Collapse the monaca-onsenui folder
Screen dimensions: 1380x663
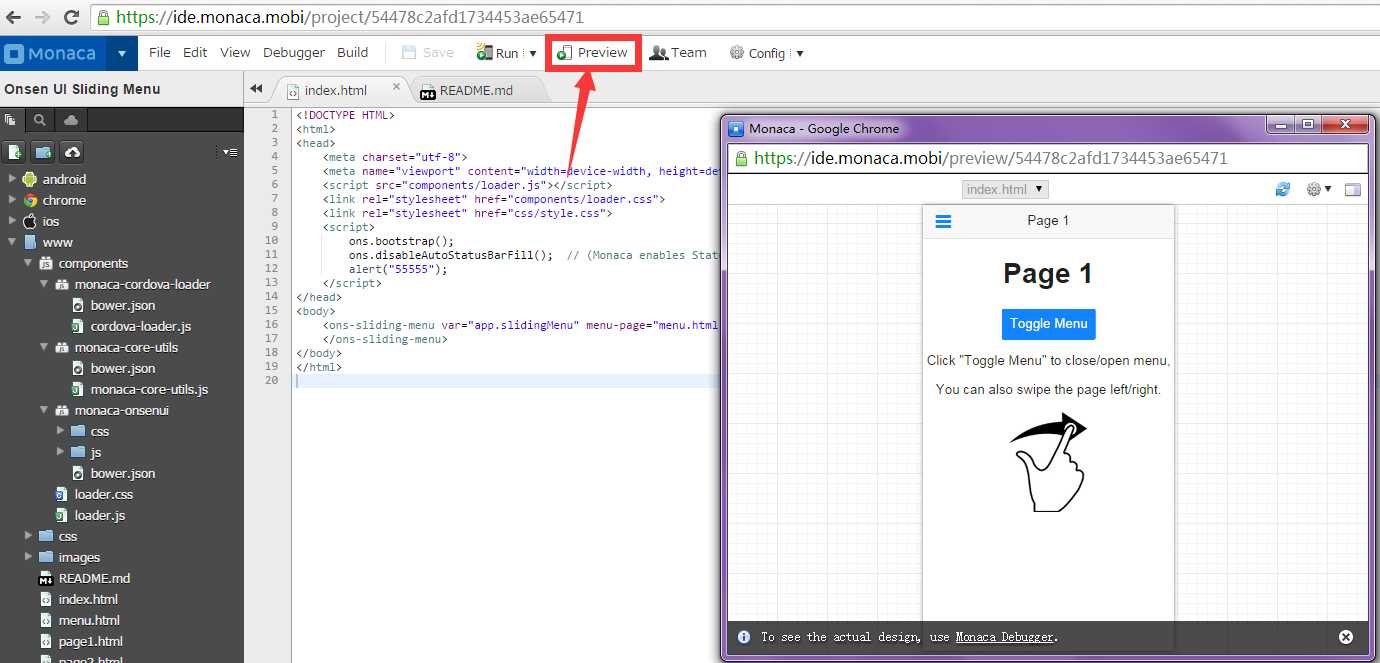click(x=44, y=410)
